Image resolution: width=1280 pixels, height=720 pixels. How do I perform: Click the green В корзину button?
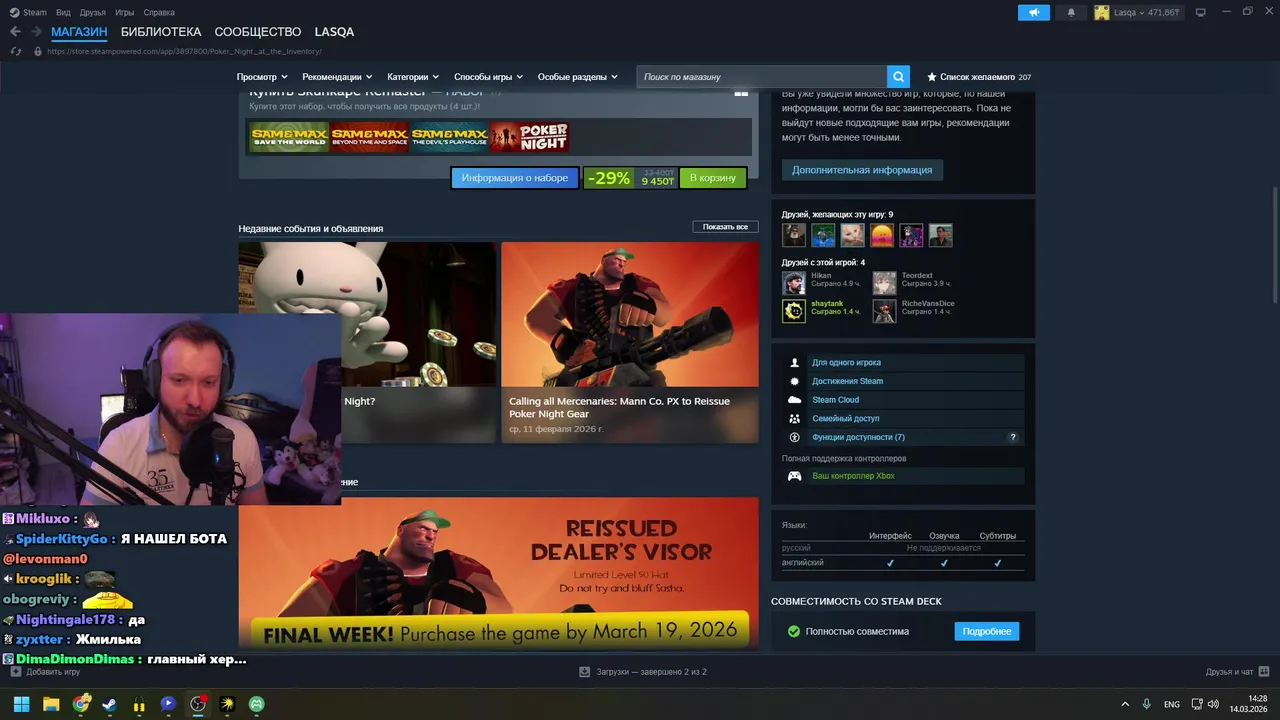[713, 178]
